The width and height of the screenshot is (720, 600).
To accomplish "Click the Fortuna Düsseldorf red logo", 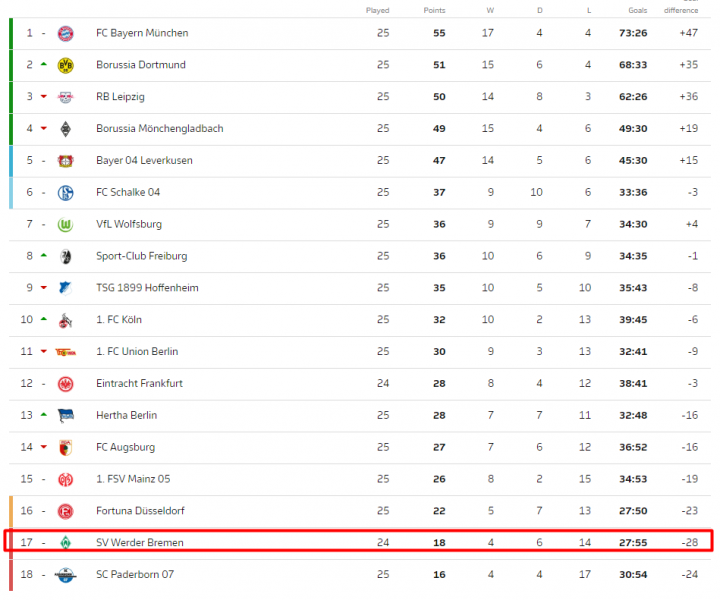I will pos(66,511).
